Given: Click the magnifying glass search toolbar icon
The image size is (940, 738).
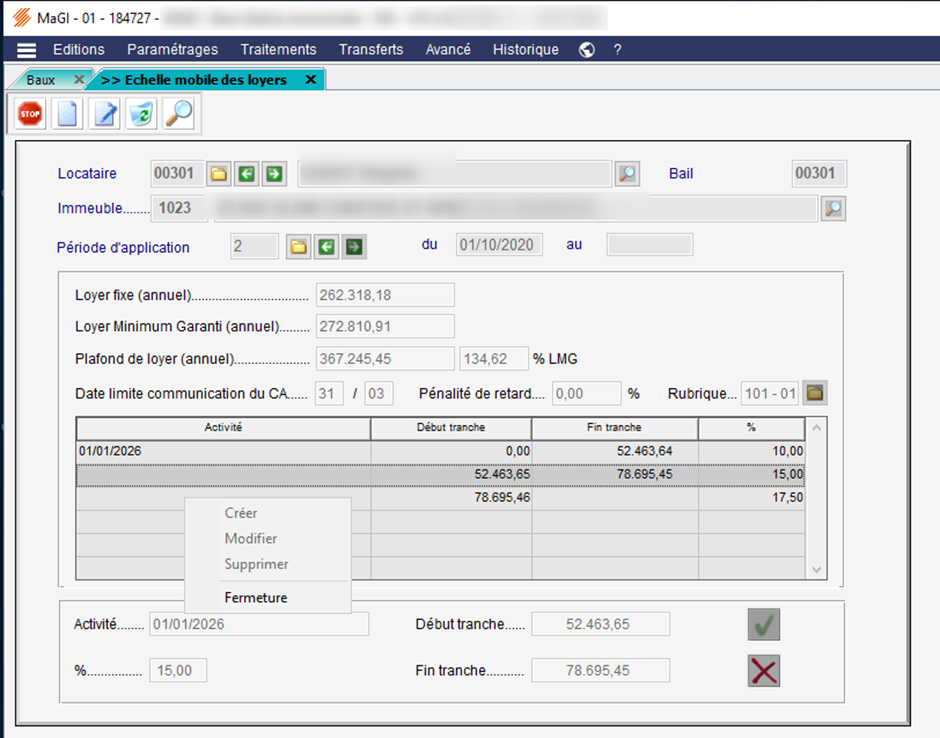Looking at the screenshot, I should pyautogui.click(x=178, y=114).
